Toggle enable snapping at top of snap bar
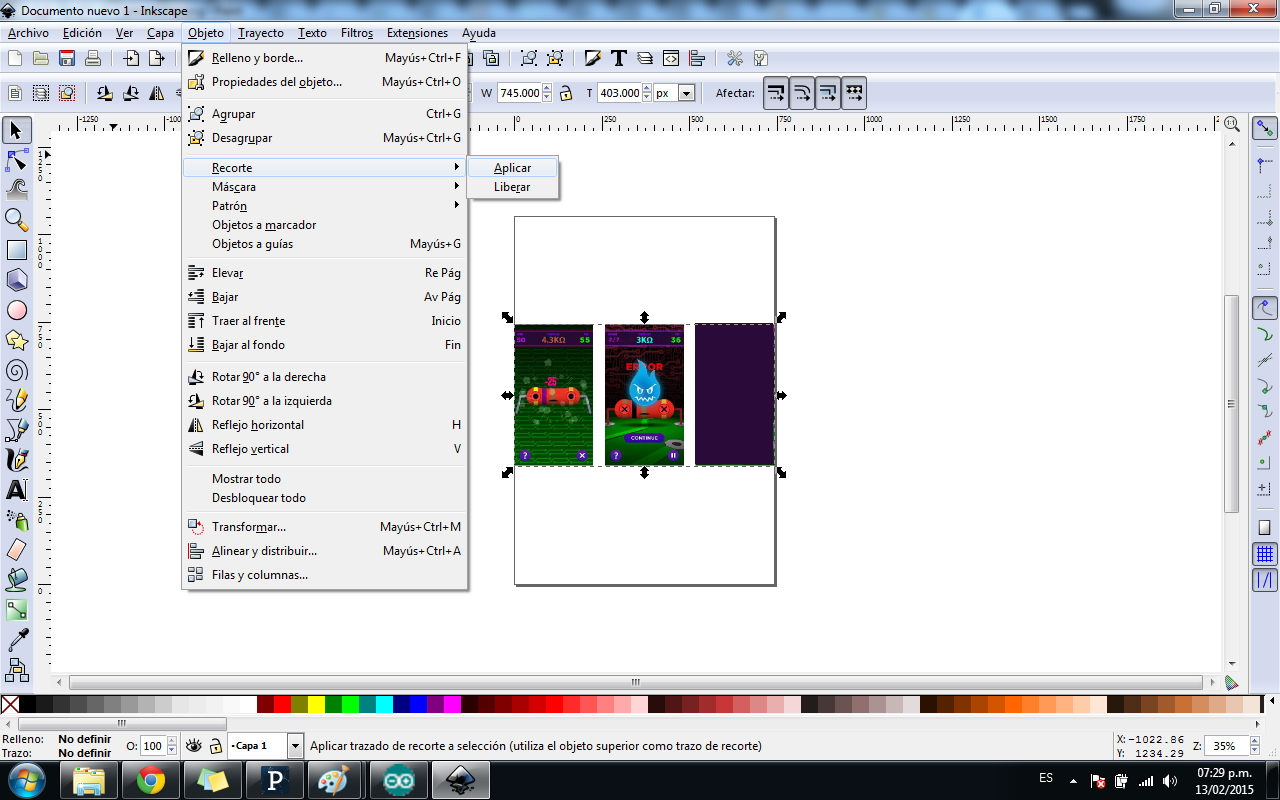 click(x=1265, y=128)
